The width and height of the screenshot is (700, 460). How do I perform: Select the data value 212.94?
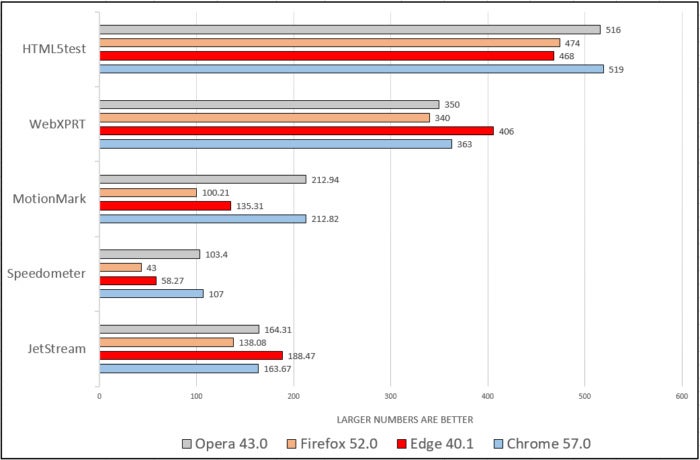tap(325, 180)
